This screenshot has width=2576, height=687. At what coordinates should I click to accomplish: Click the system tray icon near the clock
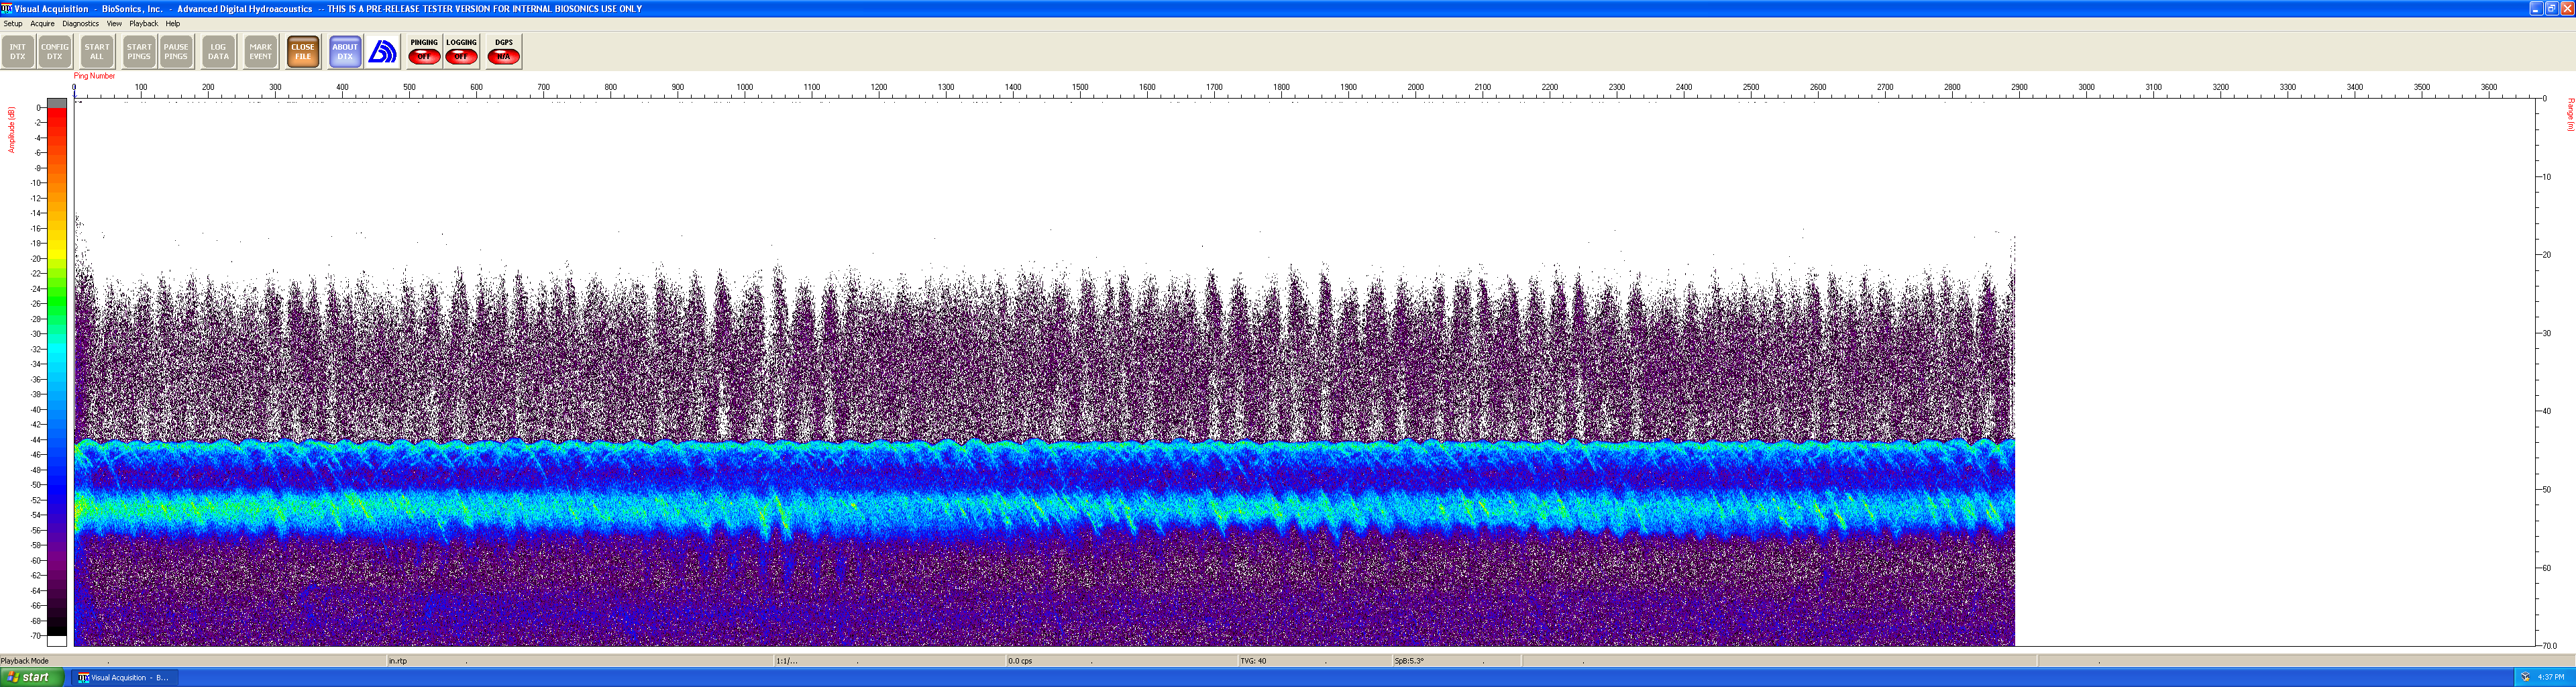tap(2525, 677)
